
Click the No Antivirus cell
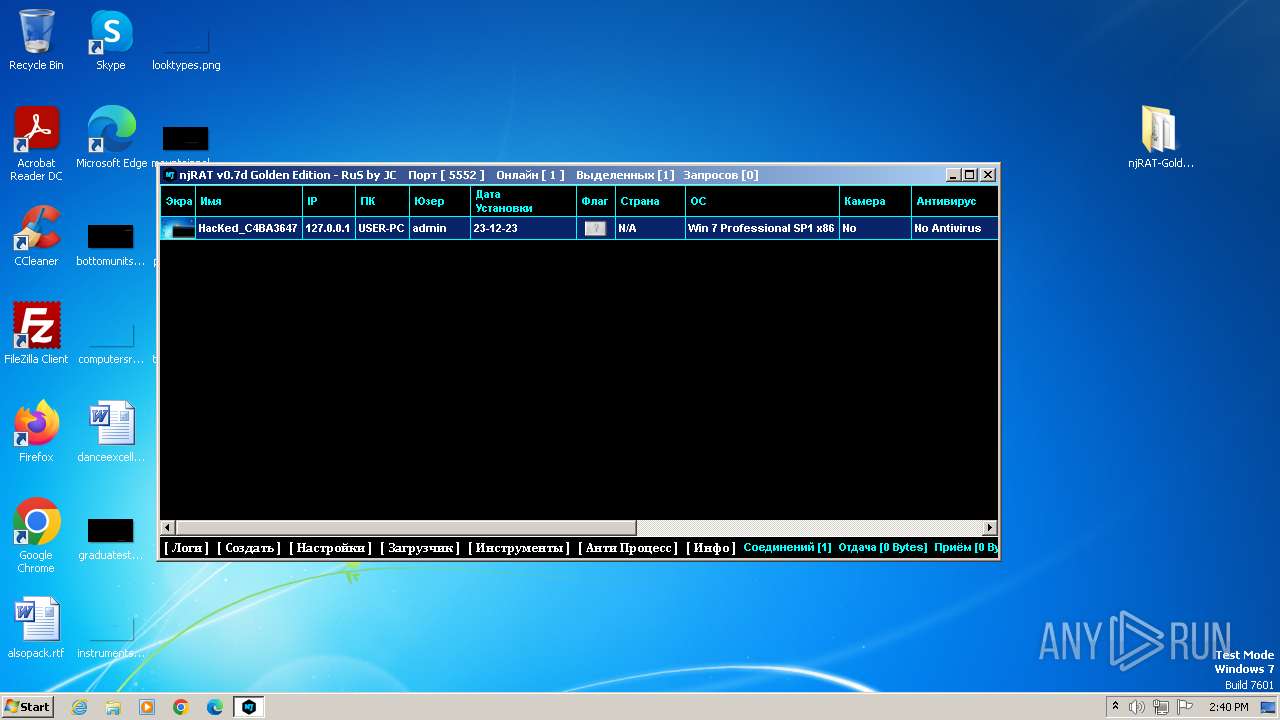tap(954, 228)
